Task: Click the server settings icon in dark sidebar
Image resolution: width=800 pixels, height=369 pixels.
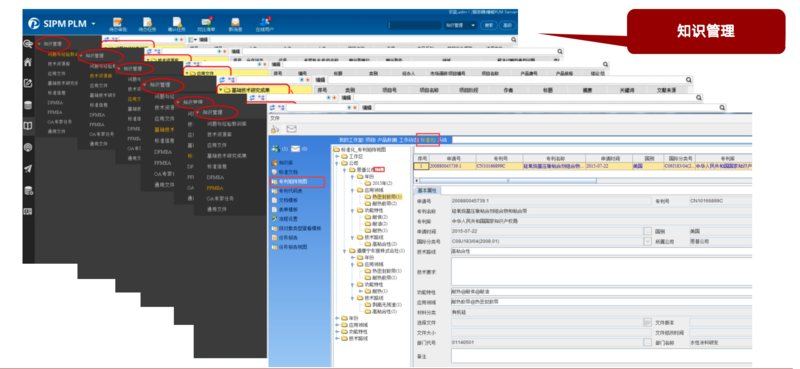Action: (x=29, y=191)
